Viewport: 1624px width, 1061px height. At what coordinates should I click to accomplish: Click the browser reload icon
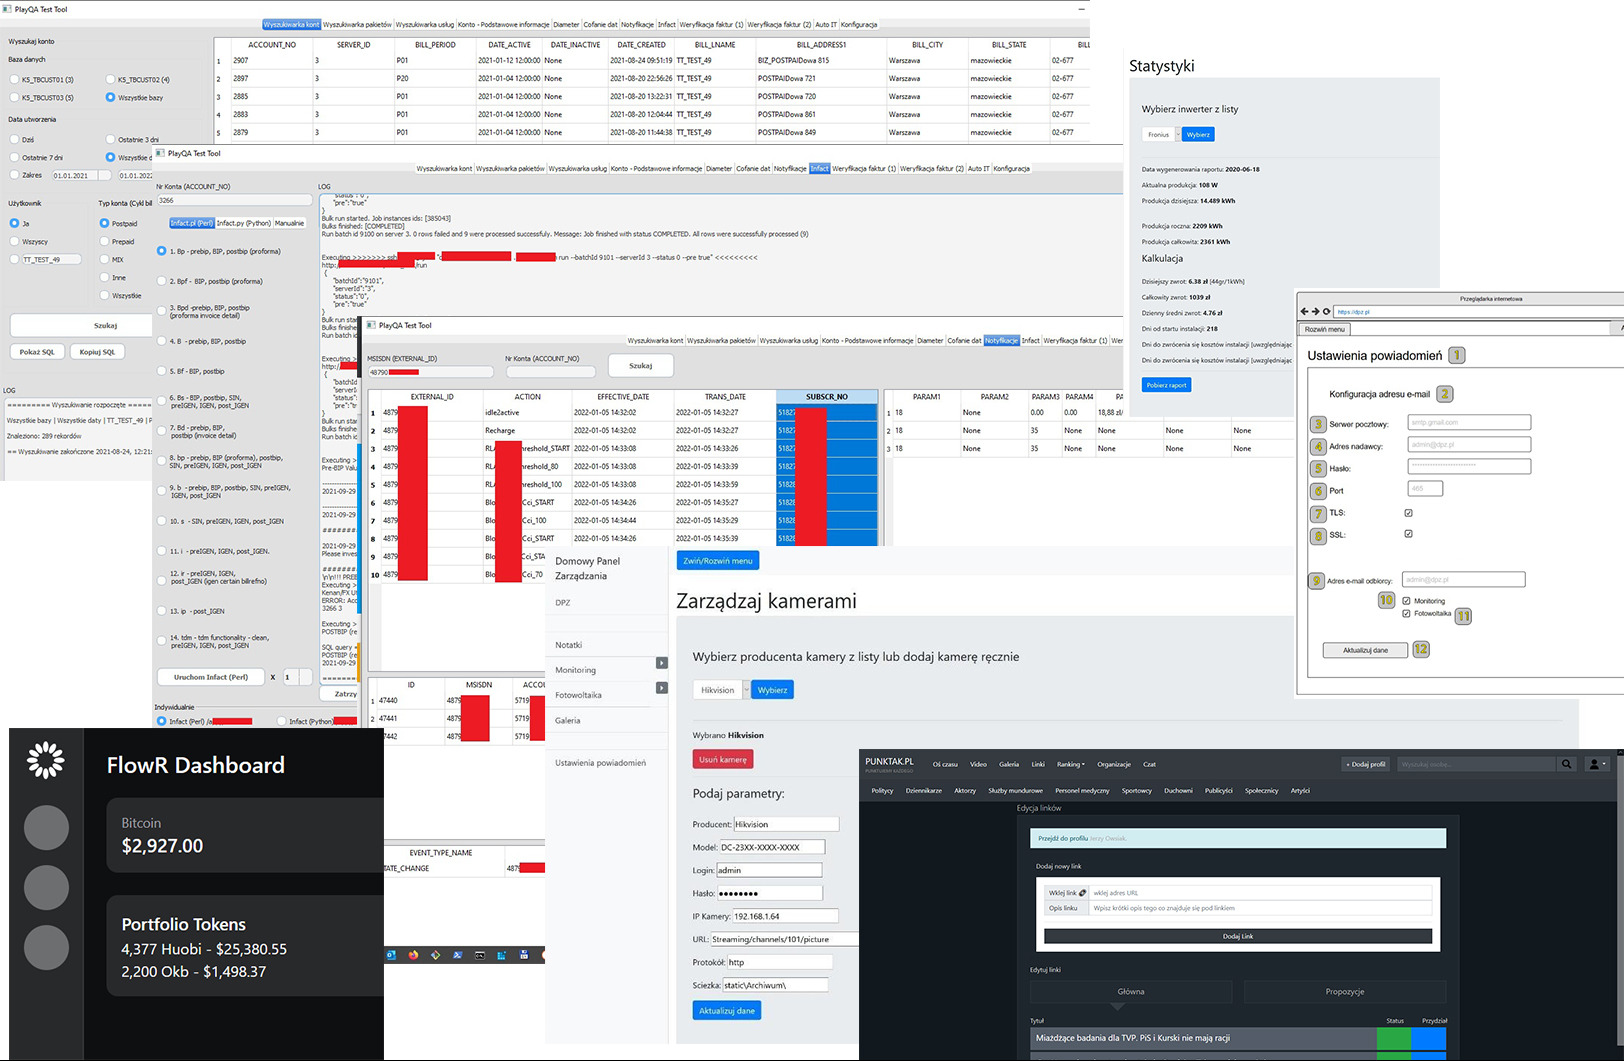(x=1326, y=312)
